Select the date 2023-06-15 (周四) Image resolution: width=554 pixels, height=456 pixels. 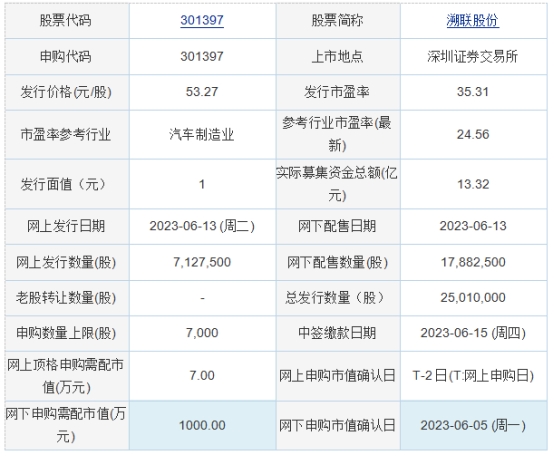473,333
